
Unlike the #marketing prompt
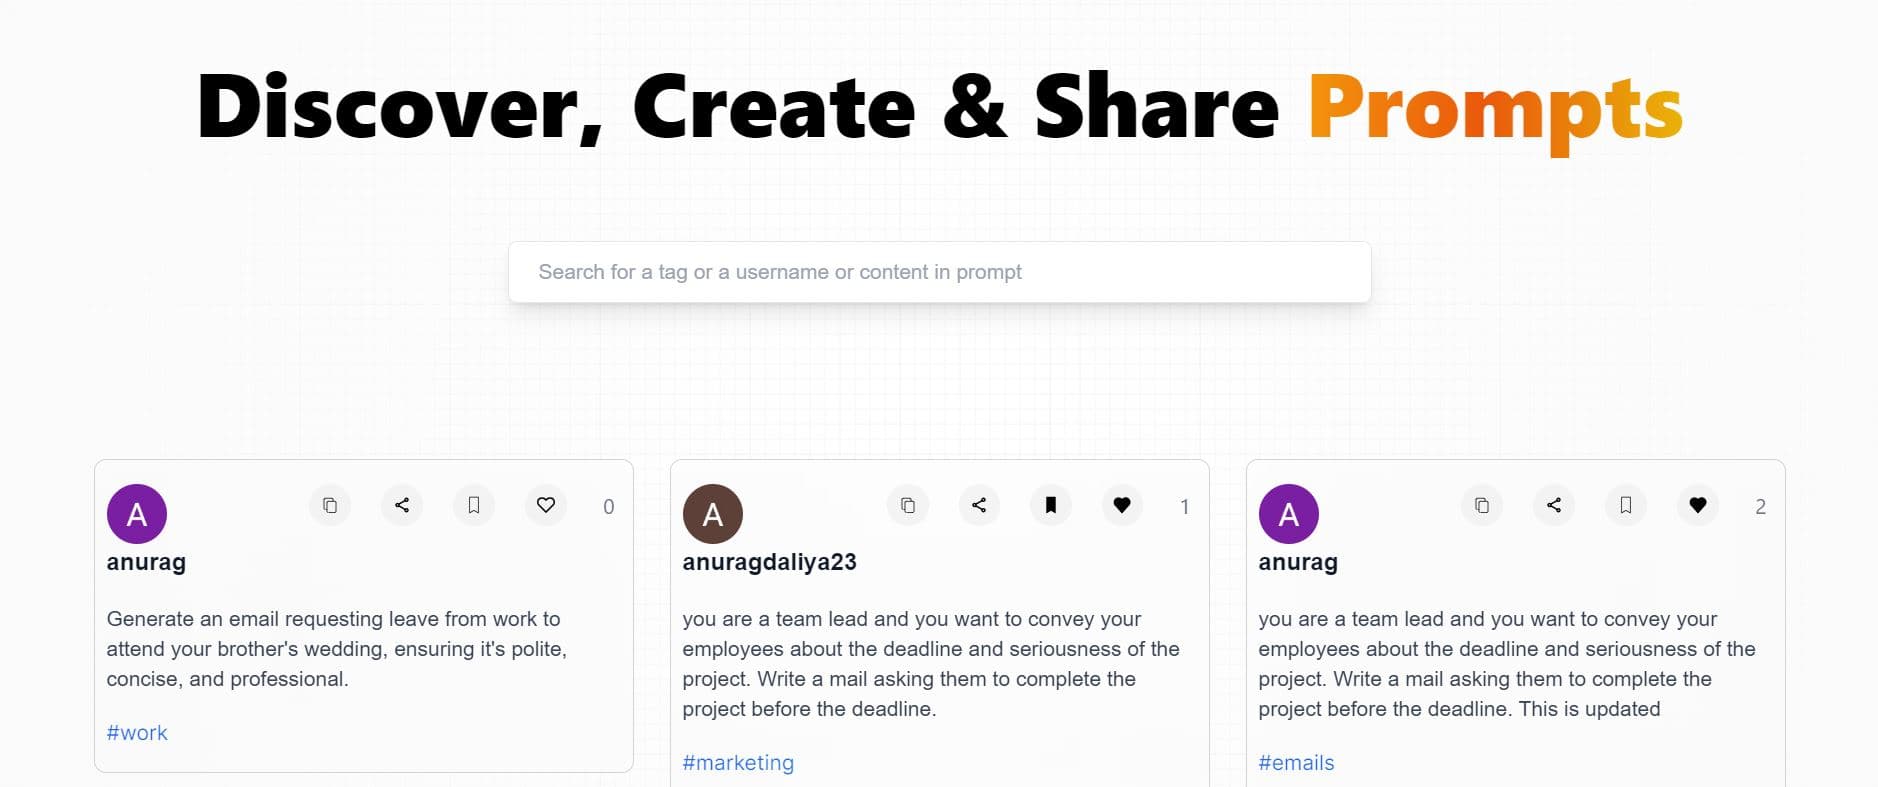[x=1122, y=505]
